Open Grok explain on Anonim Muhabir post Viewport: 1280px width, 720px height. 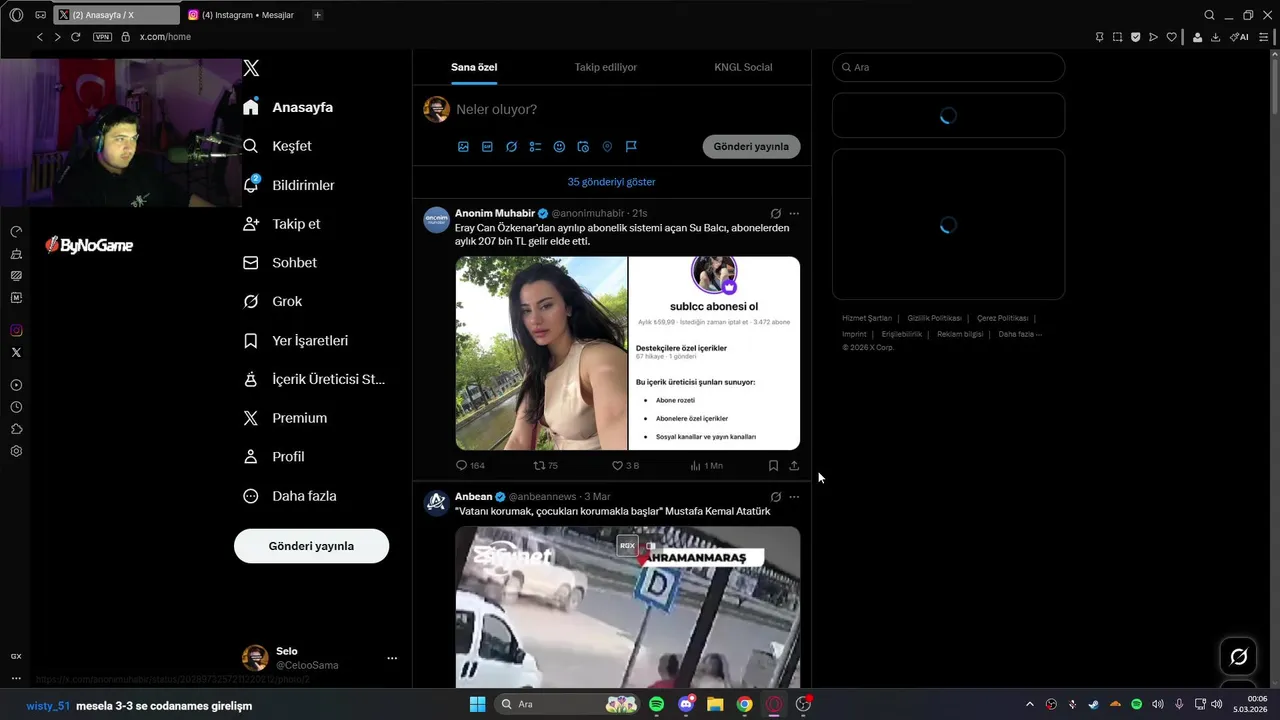775,213
